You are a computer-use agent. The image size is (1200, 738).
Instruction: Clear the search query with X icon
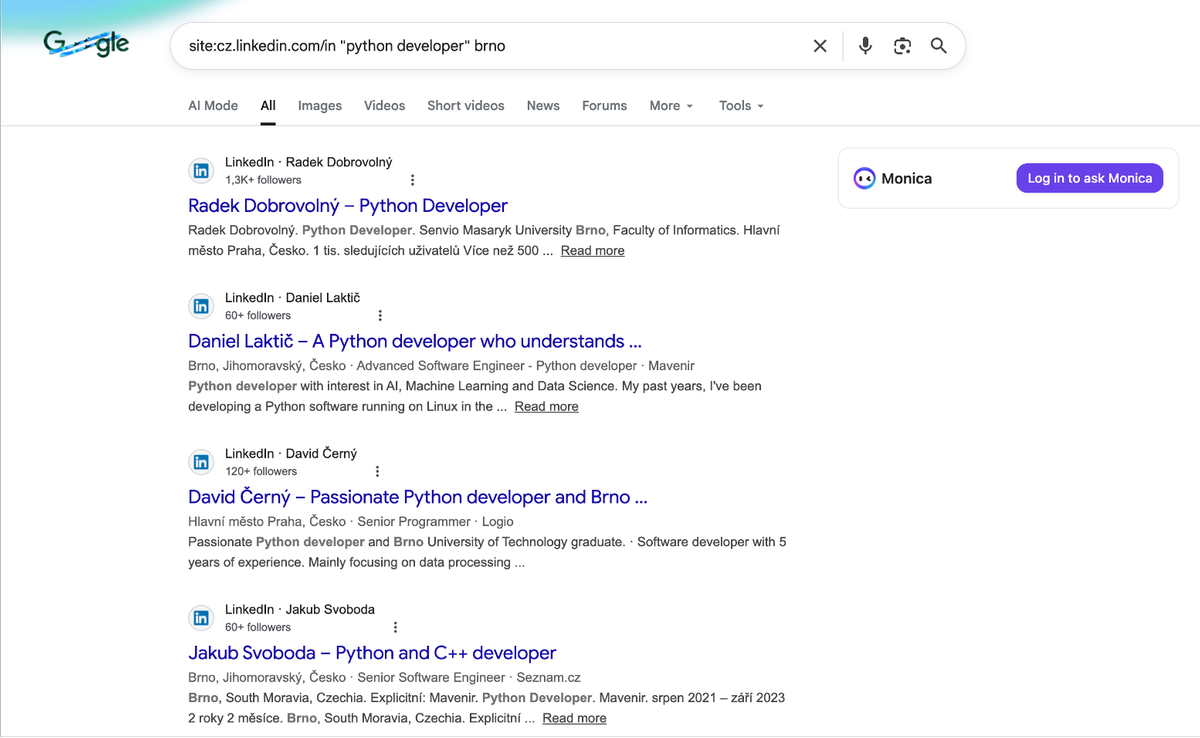pos(820,46)
